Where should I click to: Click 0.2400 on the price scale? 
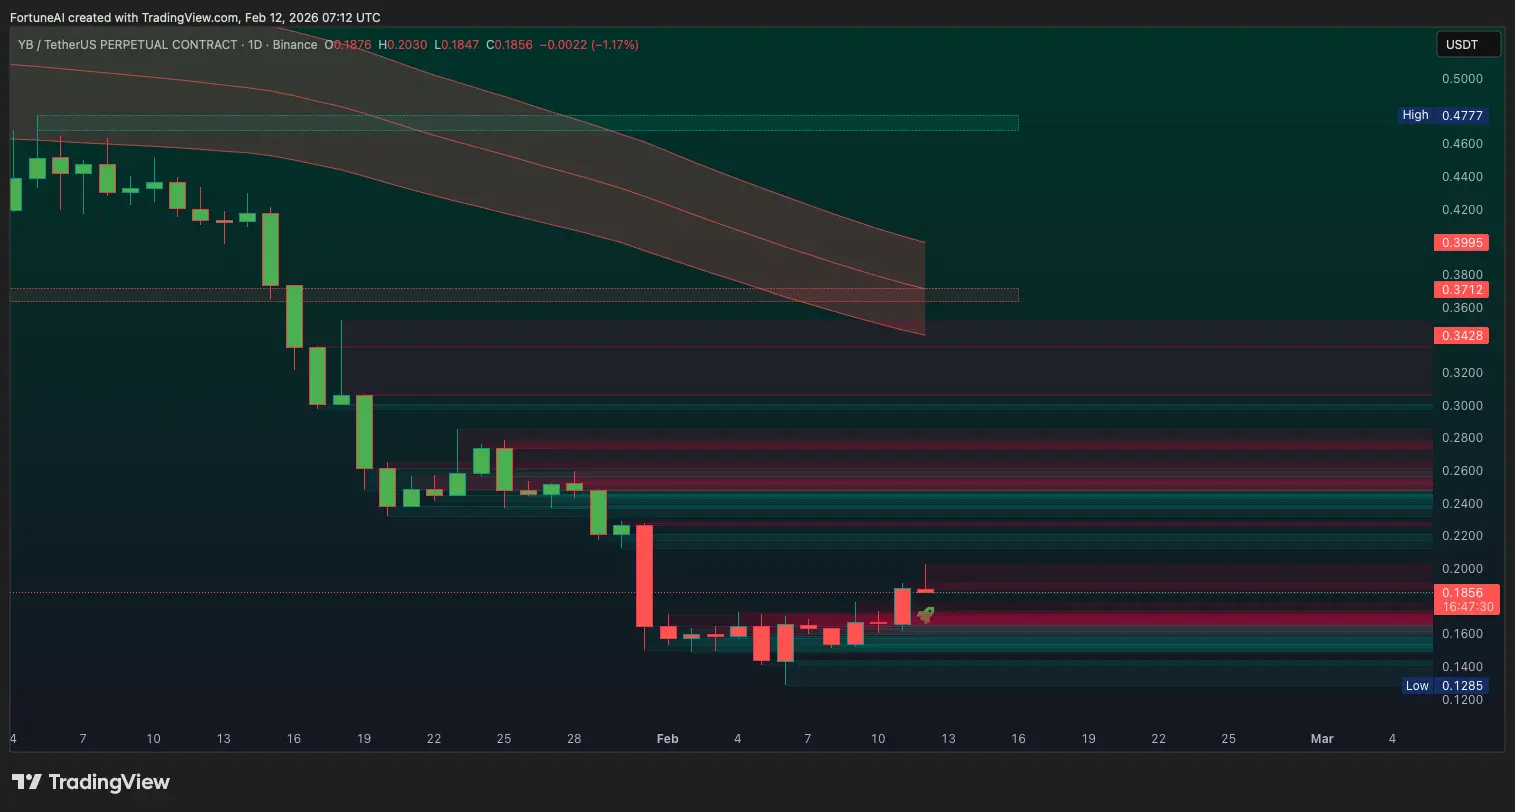pyautogui.click(x=1462, y=504)
